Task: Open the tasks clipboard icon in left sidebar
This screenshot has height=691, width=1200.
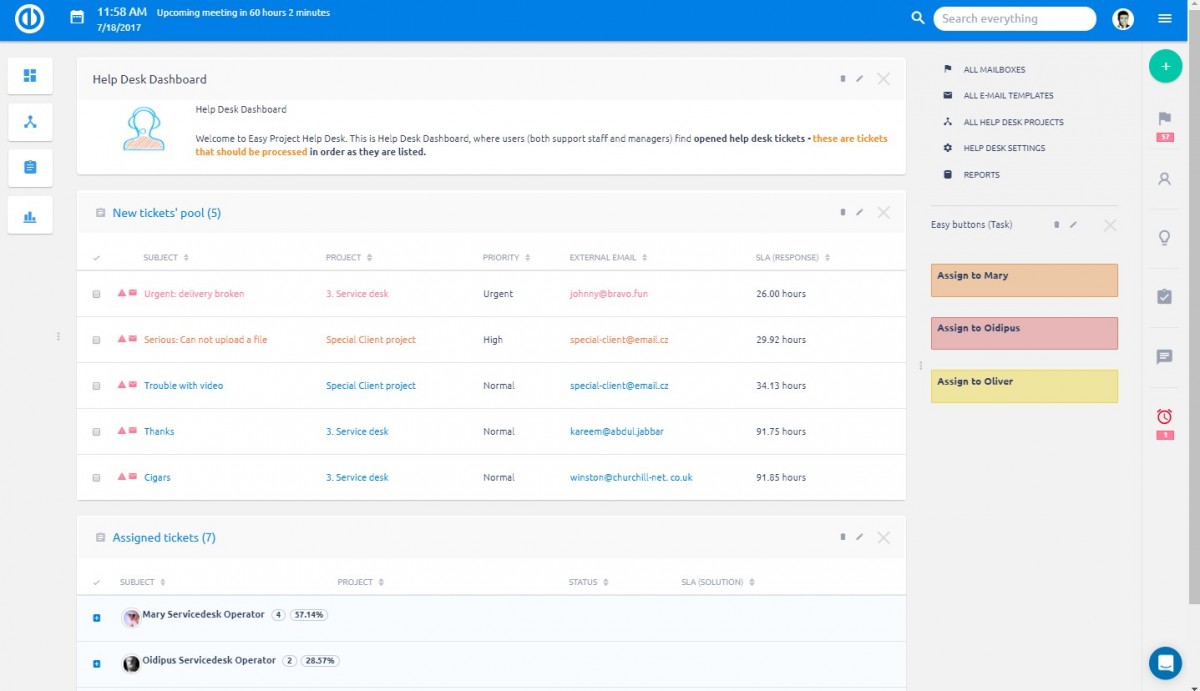Action: point(30,168)
